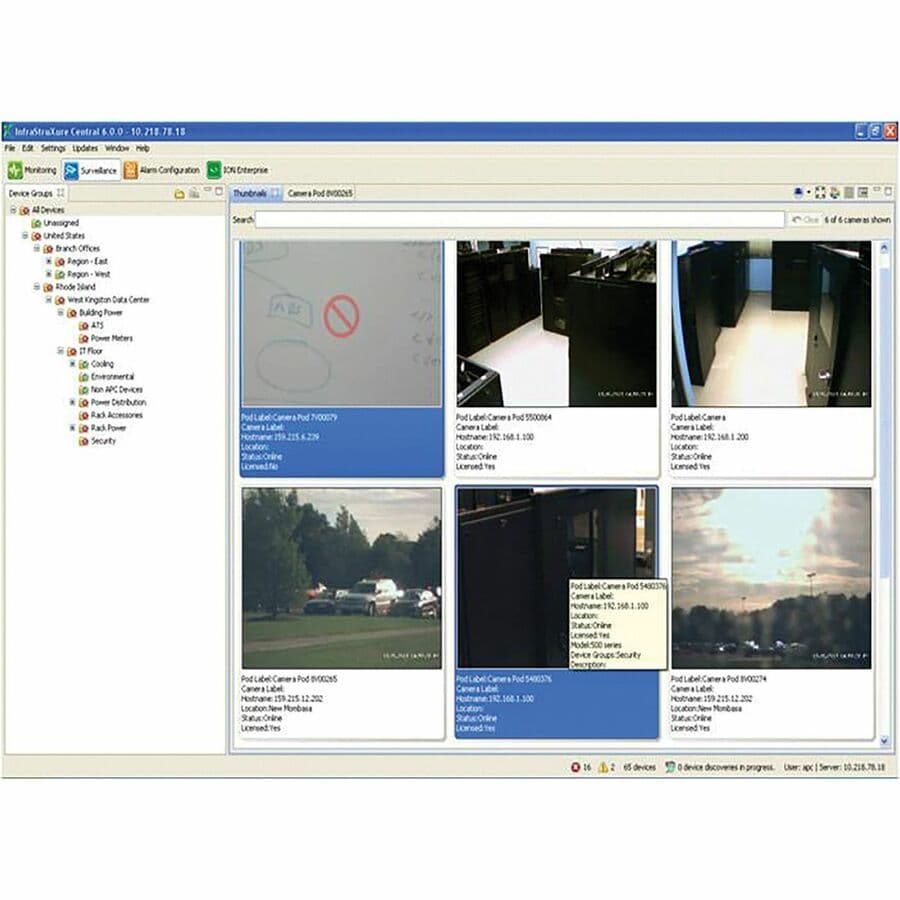Click the user icon in the thumbnails toolbar
Image resolution: width=900 pixels, height=900 pixels.
pyautogui.click(x=798, y=191)
